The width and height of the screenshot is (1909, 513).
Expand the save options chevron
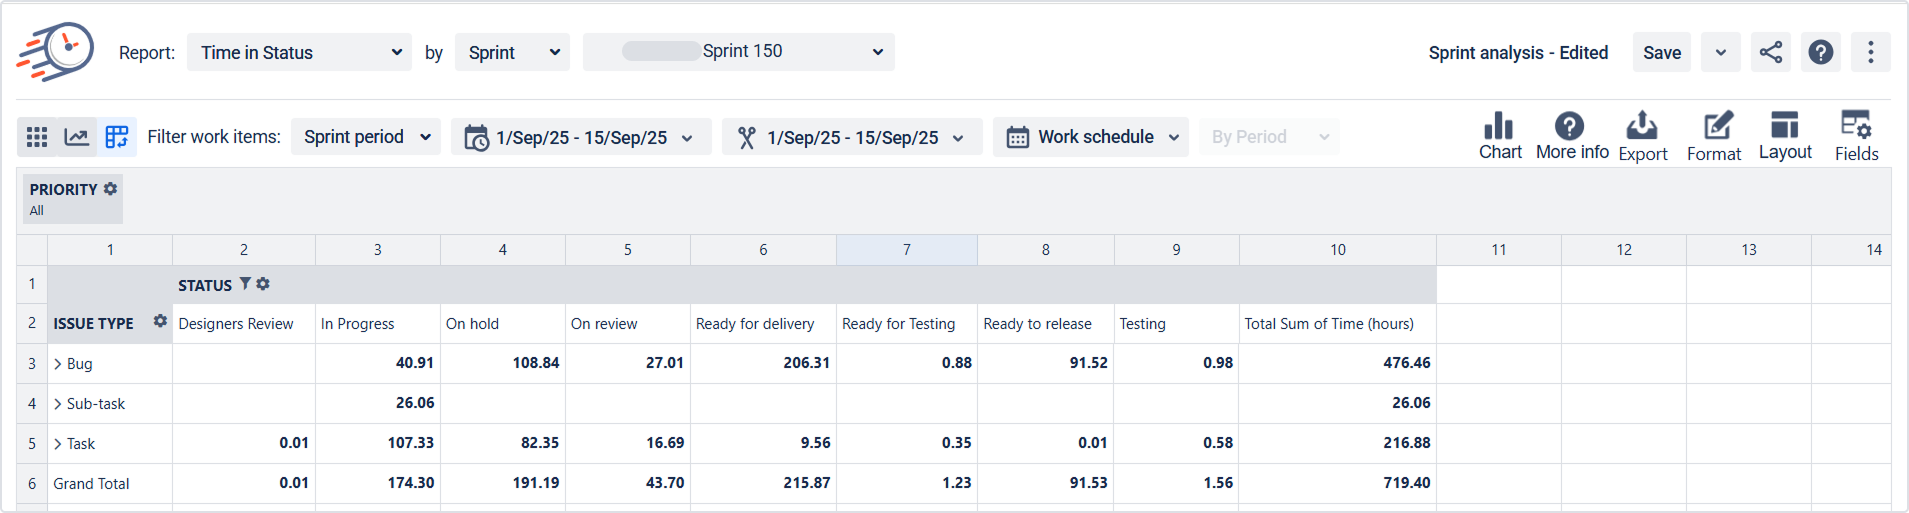pos(1720,52)
